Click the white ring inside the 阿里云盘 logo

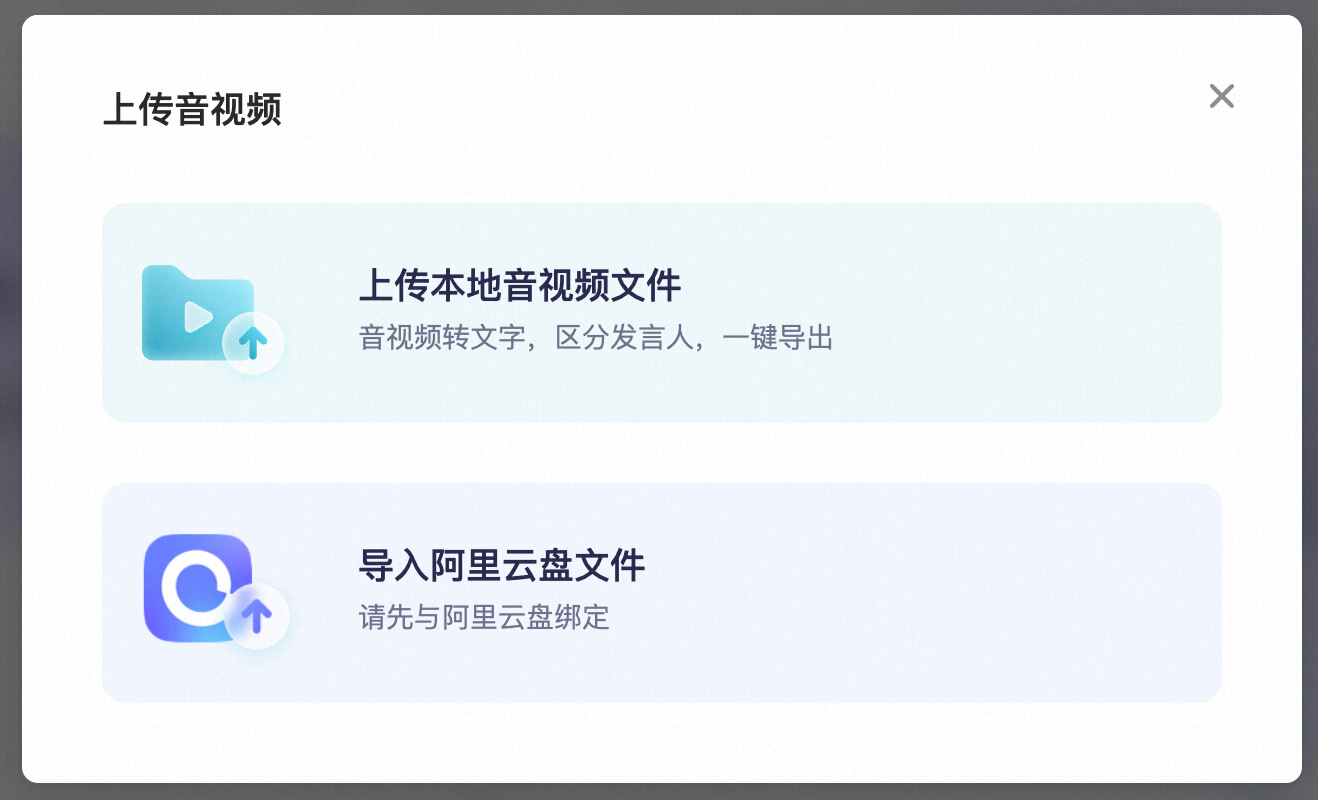coord(197,584)
